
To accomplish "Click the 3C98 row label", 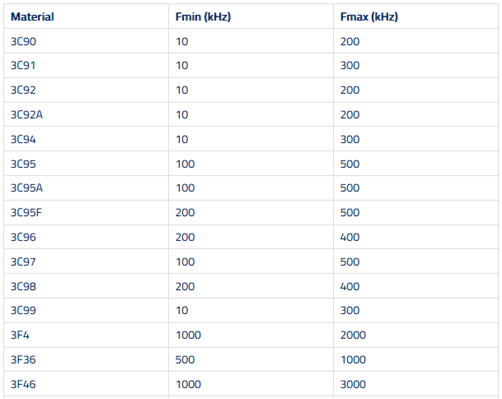I will [23, 287].
